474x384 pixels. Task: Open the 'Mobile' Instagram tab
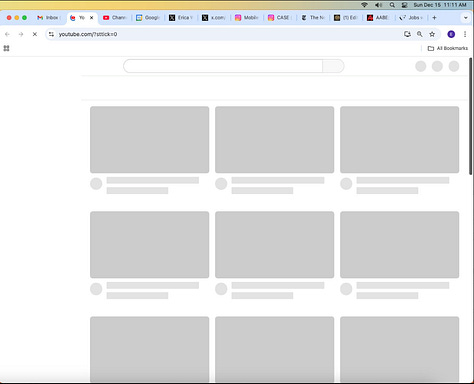[x=247, y=18]
